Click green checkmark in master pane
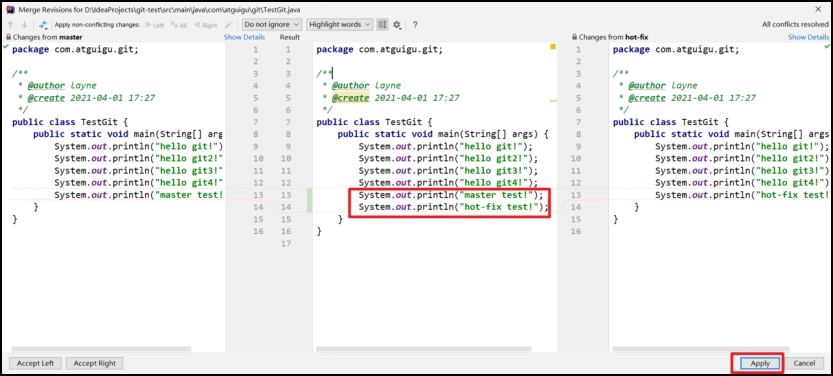Viewport: 833px width, 376px height. click(6, 47)
